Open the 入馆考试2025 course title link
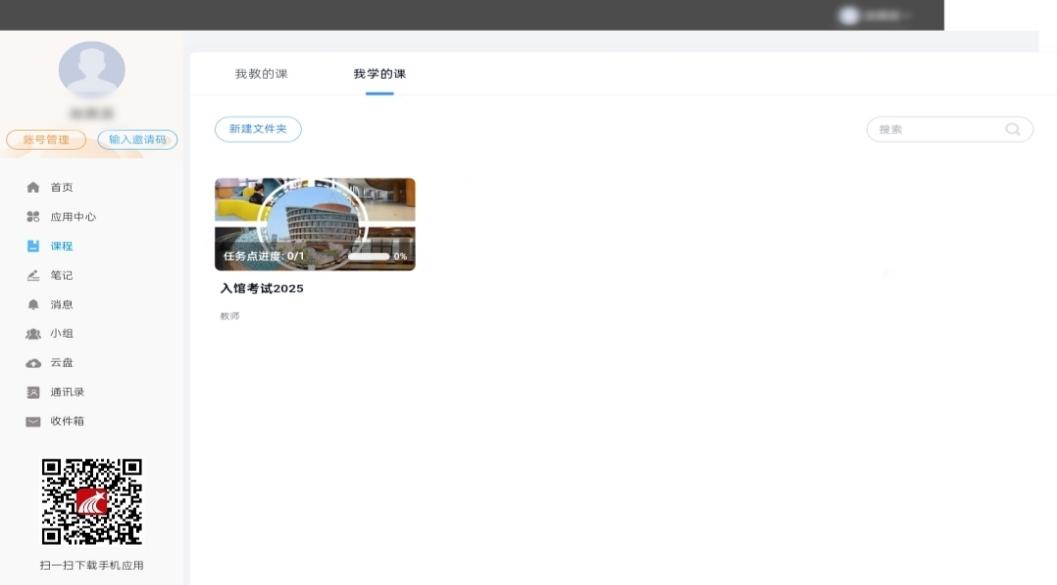 (262, 289)
